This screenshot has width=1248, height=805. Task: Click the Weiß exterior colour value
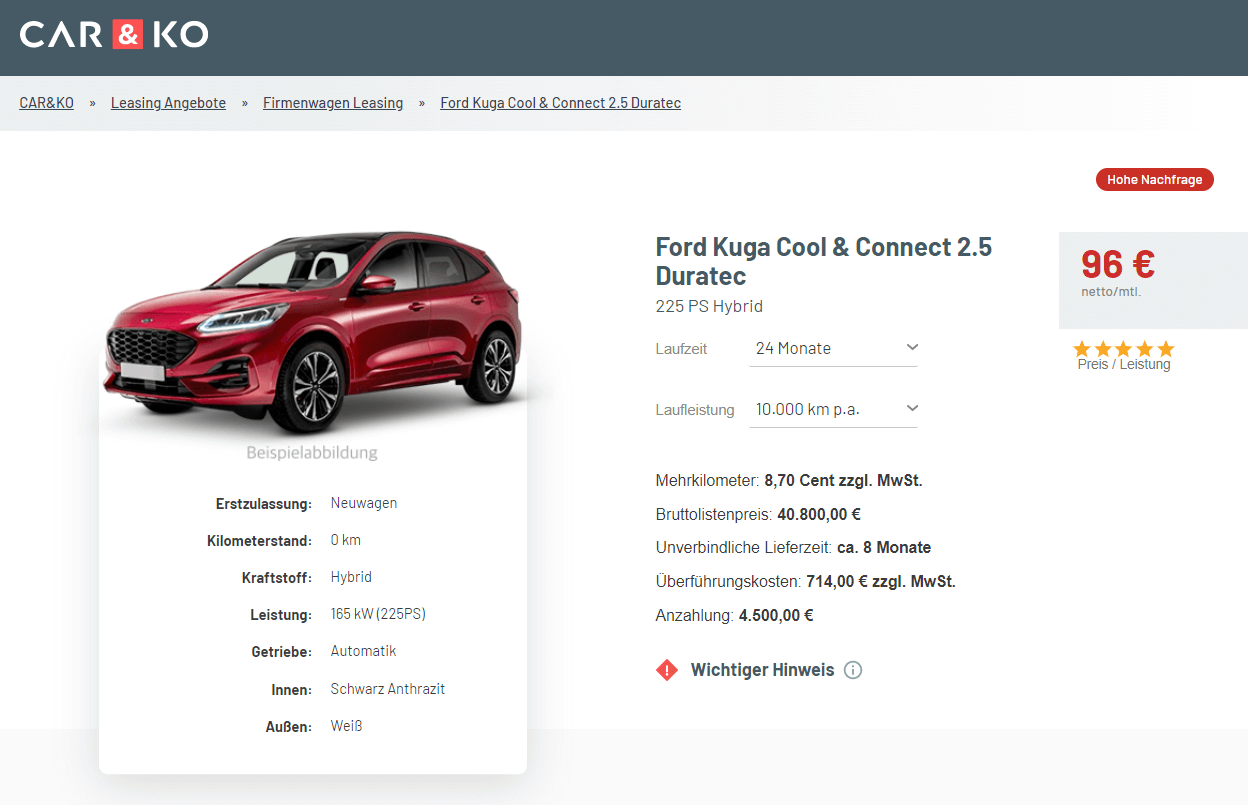pyautogui.click(x=346, y=726)
